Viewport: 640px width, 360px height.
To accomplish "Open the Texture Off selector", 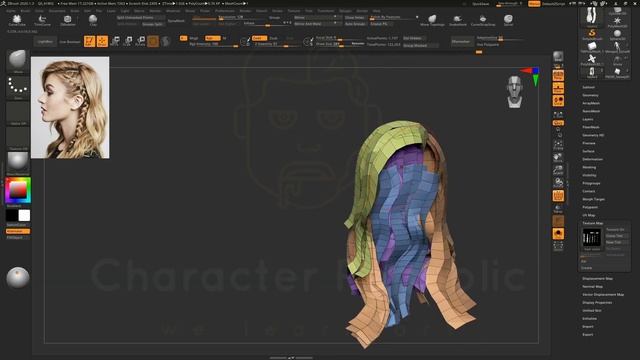I will tap(18, 138).
